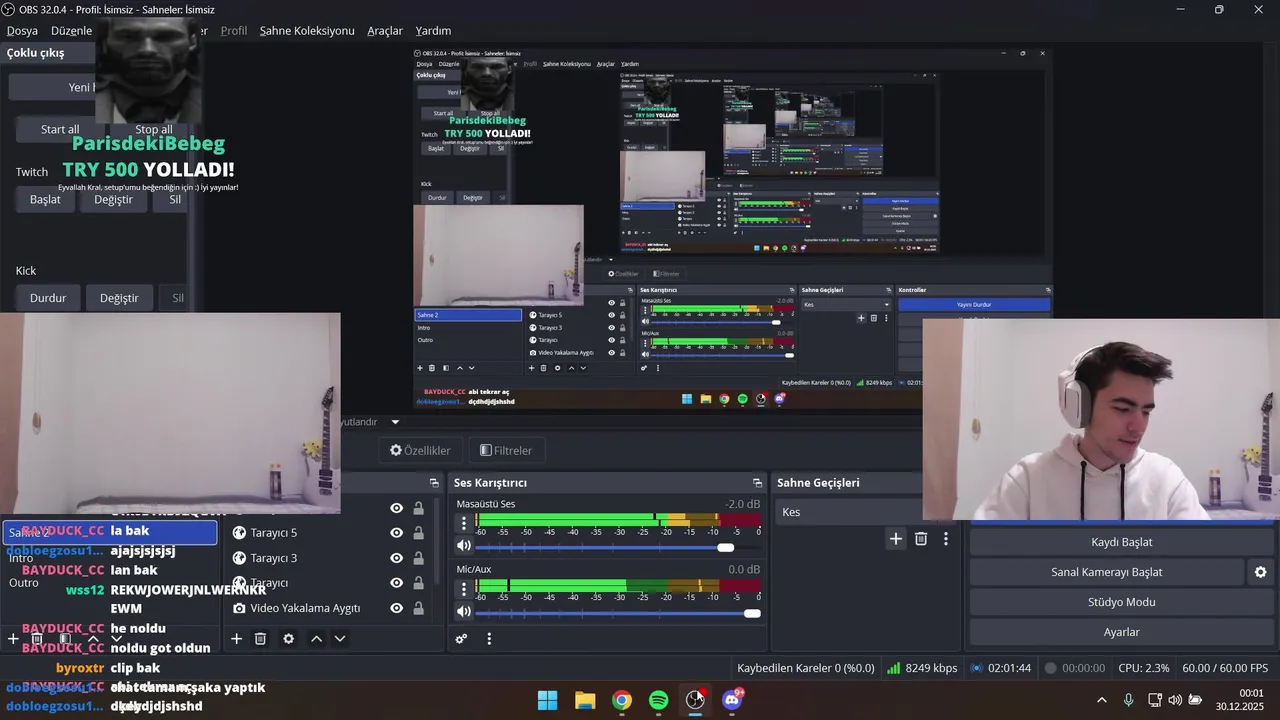Expand hidden system tray icons chevron
Viewport: 1280px width, 720px height.
point(1102,700)
